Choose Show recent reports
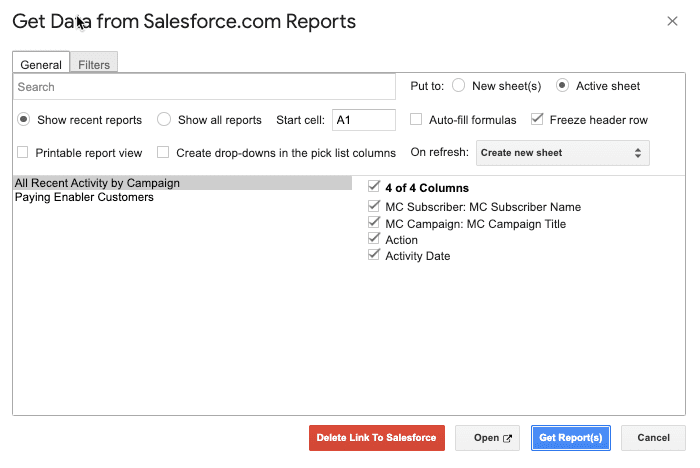Screen dimensions: 700x468 tap(24, 120)
